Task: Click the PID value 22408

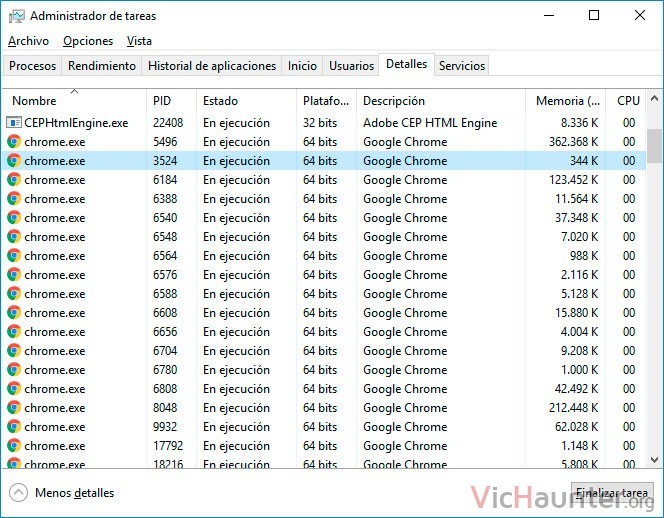Action: (168, 123)
